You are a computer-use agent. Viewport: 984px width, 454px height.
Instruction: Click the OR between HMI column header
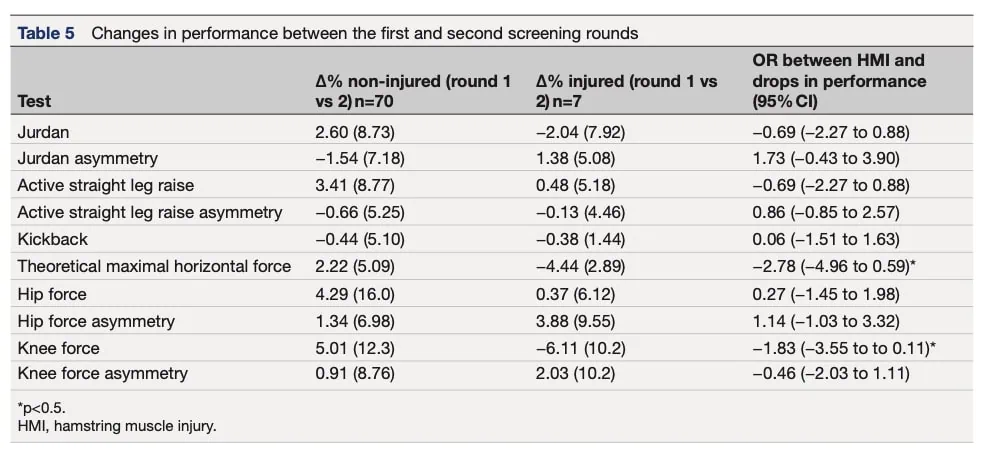[x=839, y=81]
